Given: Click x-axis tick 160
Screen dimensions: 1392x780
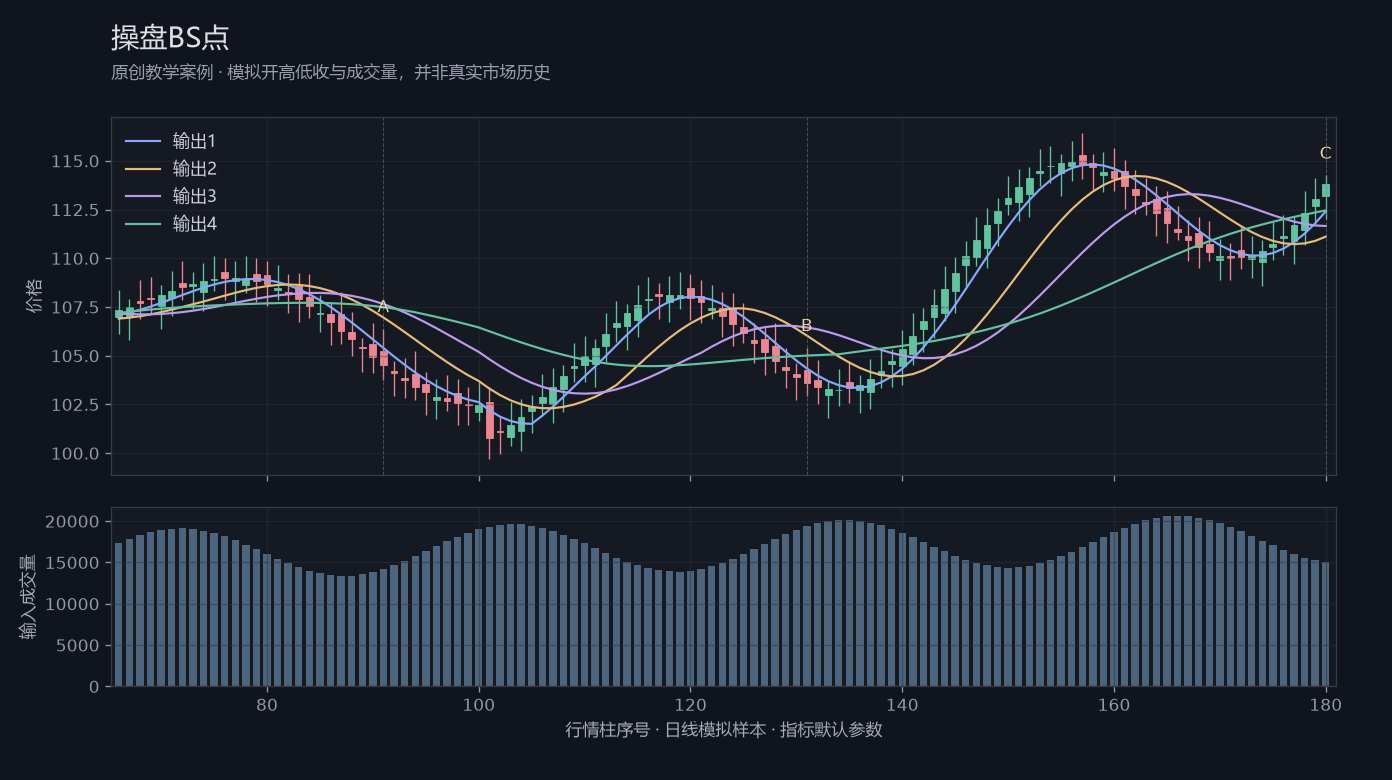Looking at the screenshot, I should click(1114, 704).
